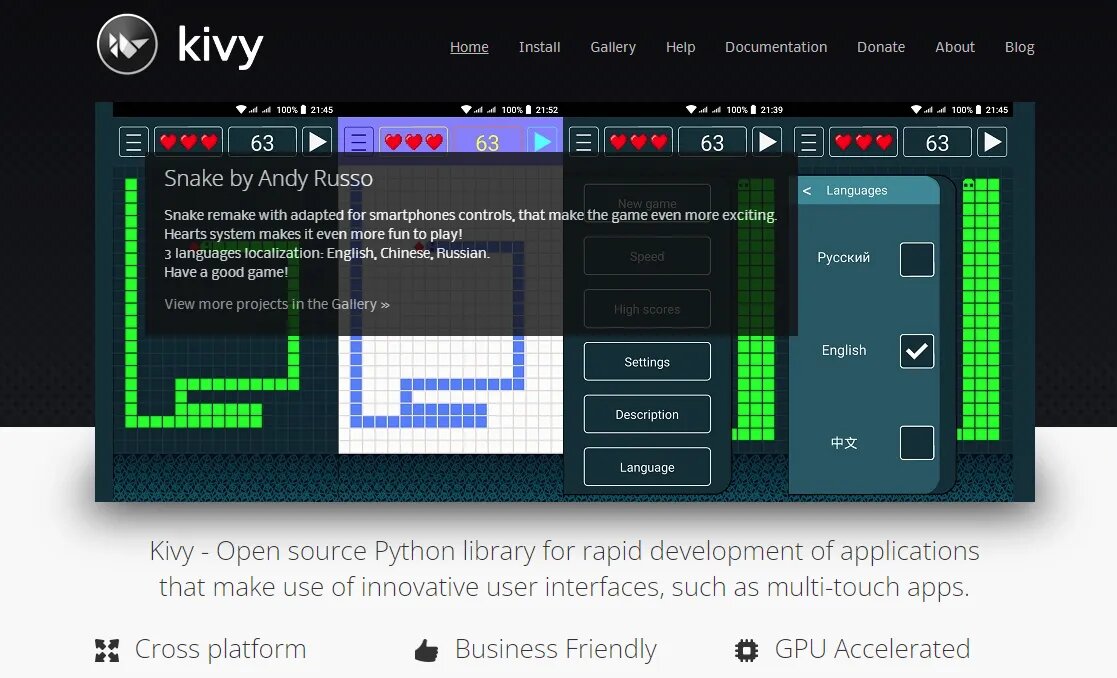This screenshot has width=1117, height=678.
Task: Click score 63 in the third game screen
Action: click(x=712, y=142)
